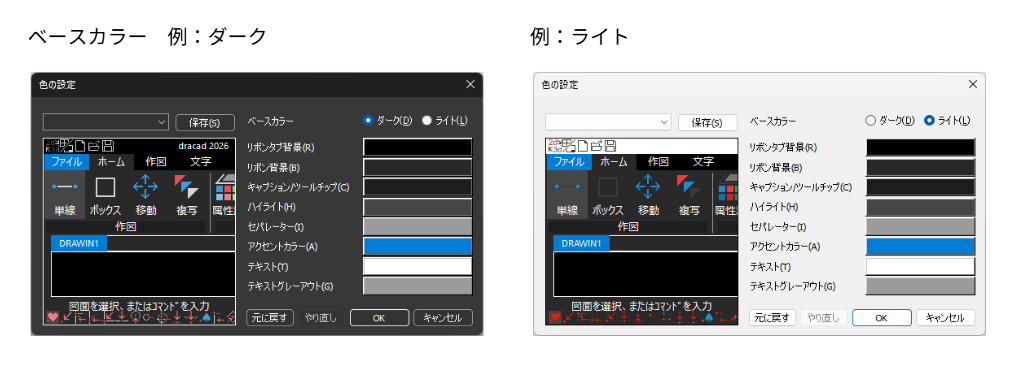Pick リボン背景 color swatch, dark dialog
1015x366 pixels.
[x=418, y=167]
